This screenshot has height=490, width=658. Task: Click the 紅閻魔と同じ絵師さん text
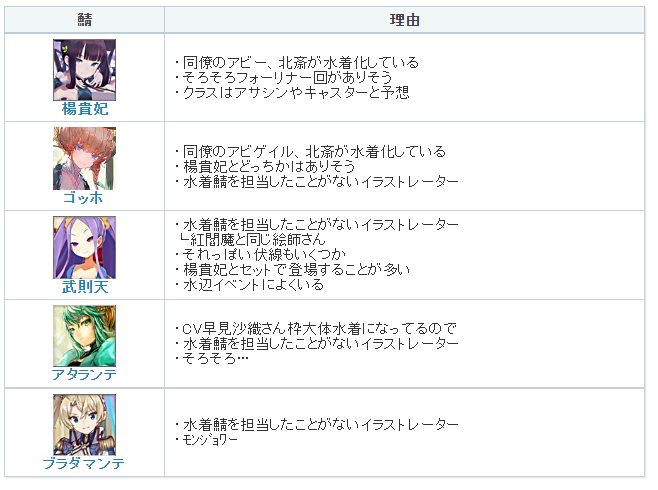point(253,240)
